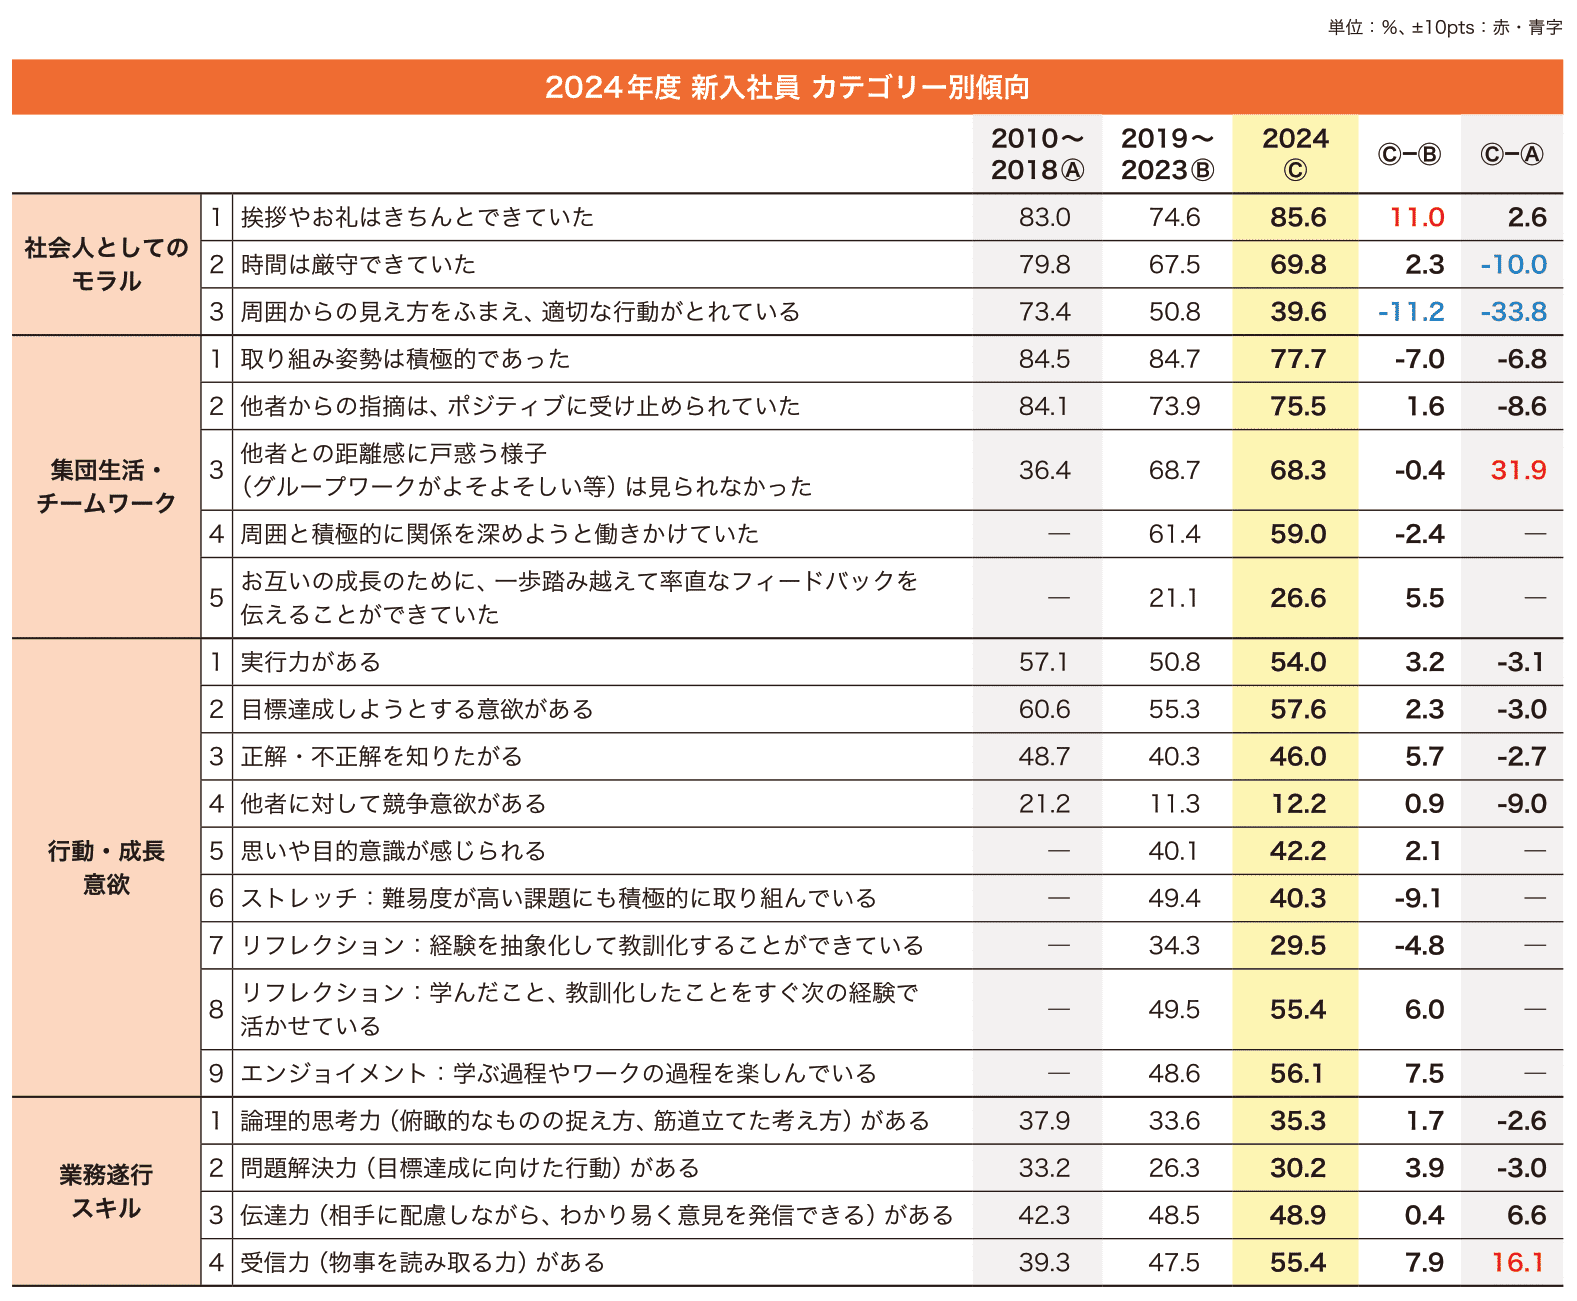Click value '36.4' in the 2010～2018 column
The width and height of the screenshot is (1577, 1301).
click(1045, 470)
